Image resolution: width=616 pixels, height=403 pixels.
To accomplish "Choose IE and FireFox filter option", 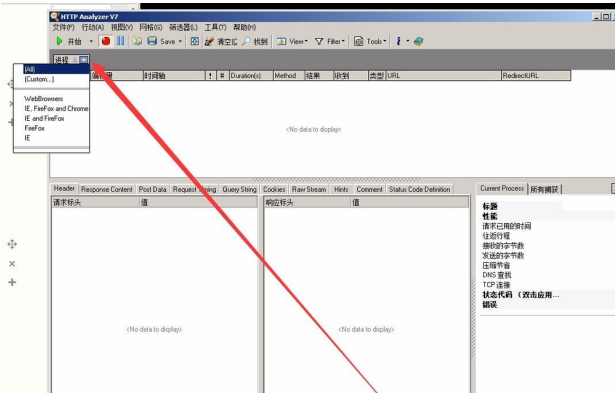I will tap(51, 118).
